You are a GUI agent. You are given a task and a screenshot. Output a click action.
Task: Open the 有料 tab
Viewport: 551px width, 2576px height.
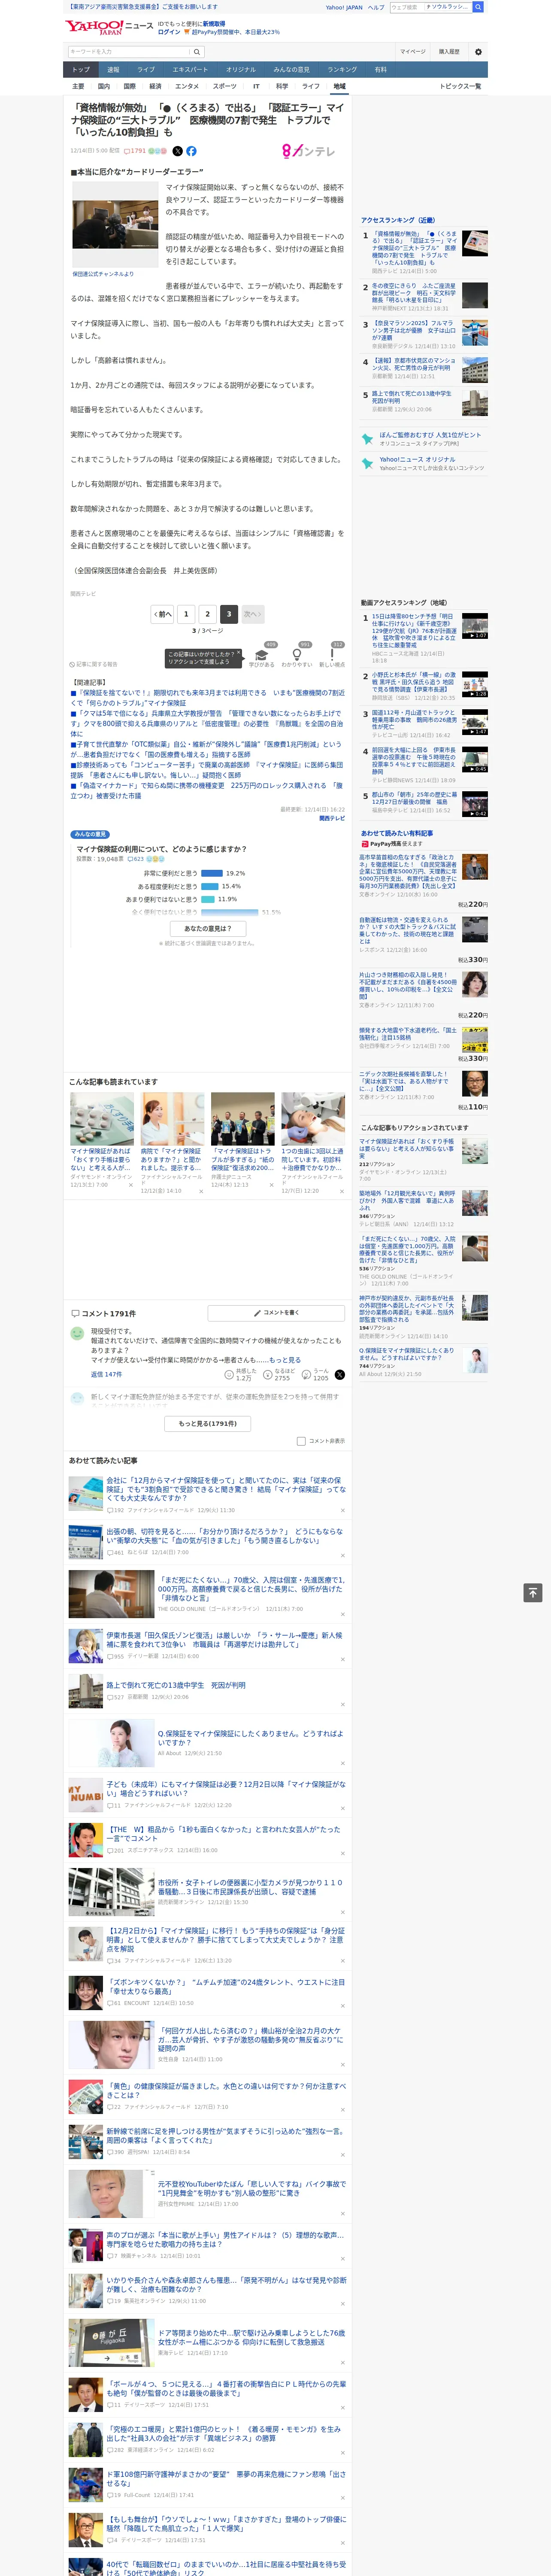381,70
